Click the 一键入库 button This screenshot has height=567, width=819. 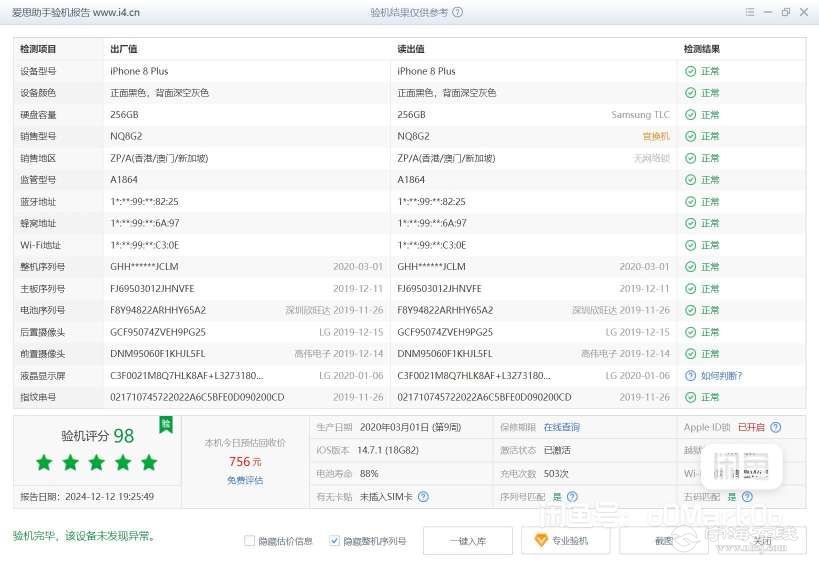pyautogui.click(x=467, y=541)
